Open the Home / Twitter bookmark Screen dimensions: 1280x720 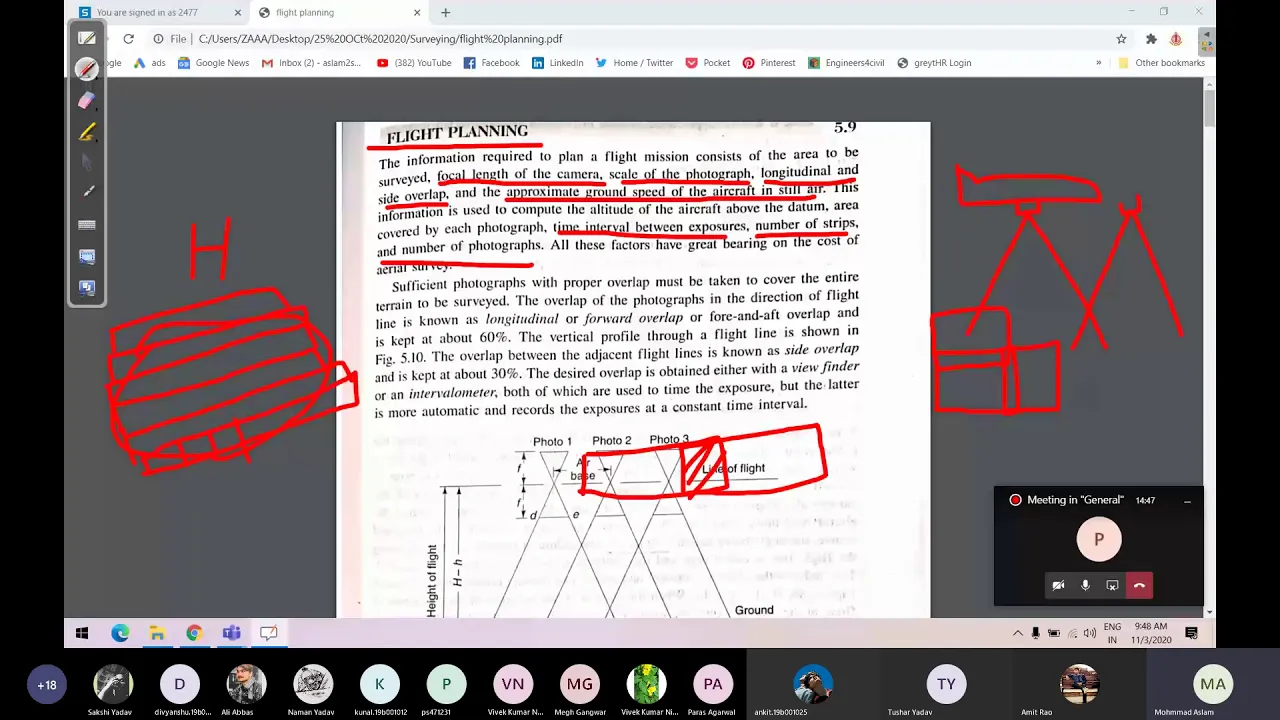[x=634, y=63]
